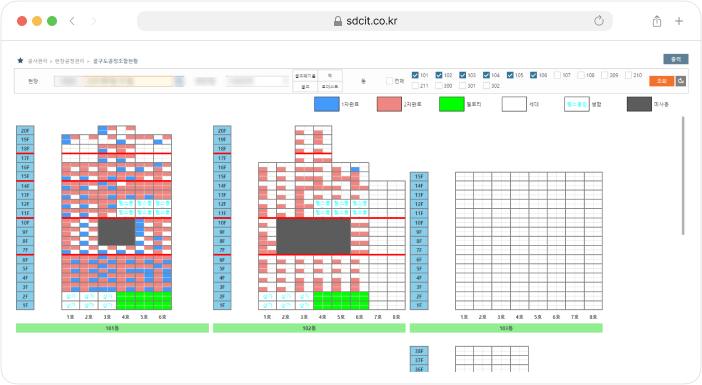Click the forward arrow in browser
This screenshot has height=385, width=702.
click(94, 21)
